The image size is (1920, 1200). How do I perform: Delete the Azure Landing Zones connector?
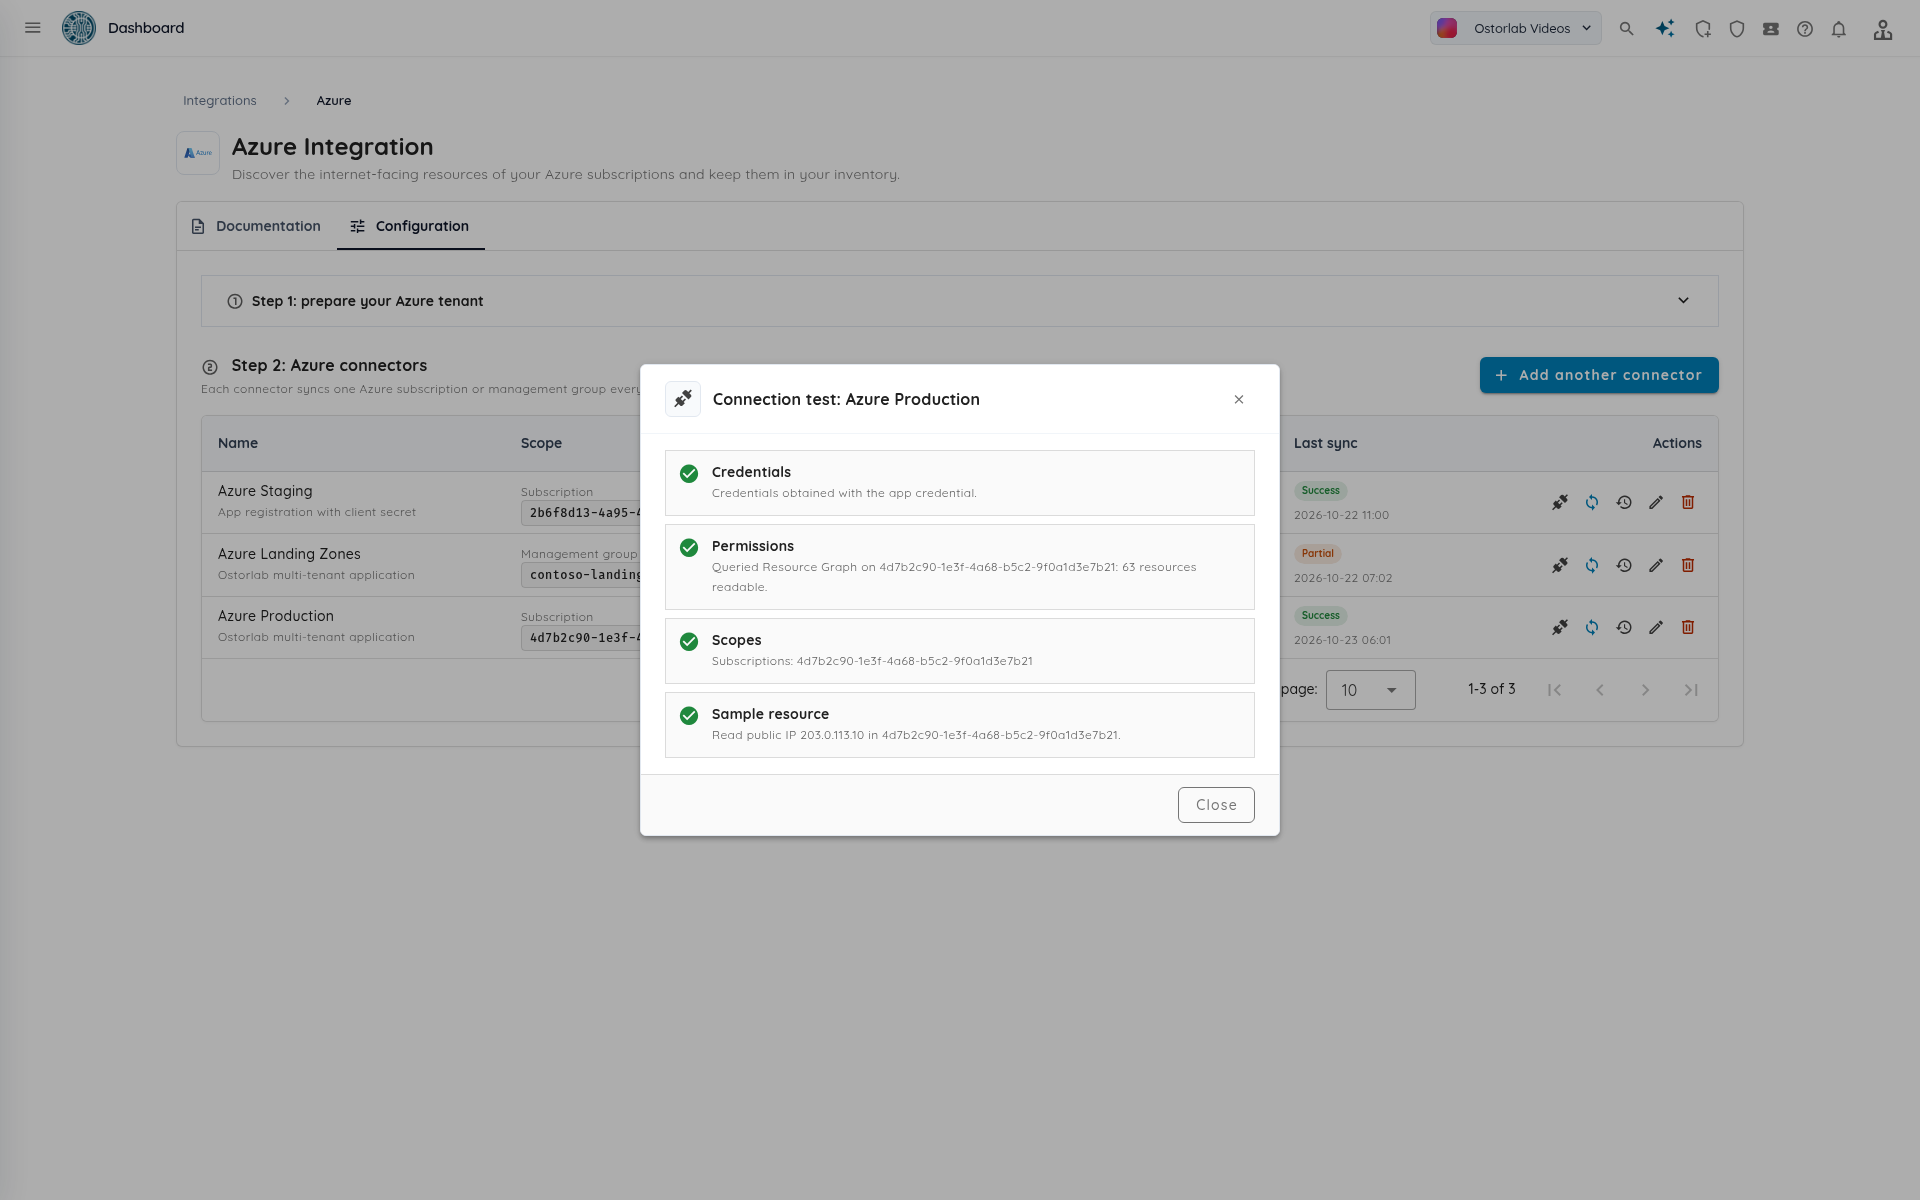point(1688,565)
